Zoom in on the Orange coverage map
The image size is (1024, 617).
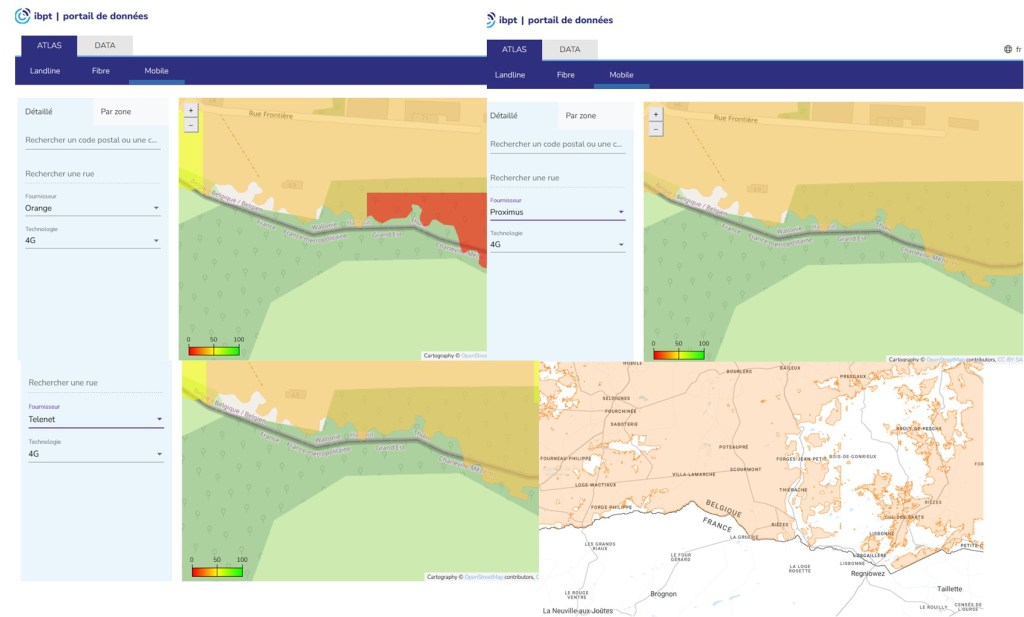pos(190,110)
